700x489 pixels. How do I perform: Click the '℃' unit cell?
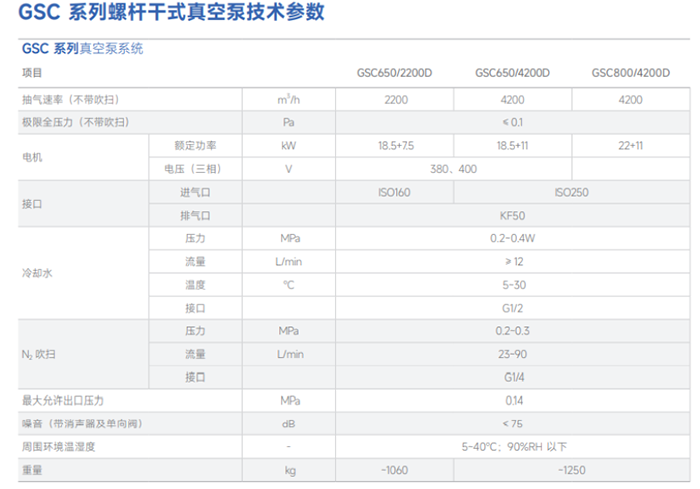pyautogui.click(x=289, y=285)
